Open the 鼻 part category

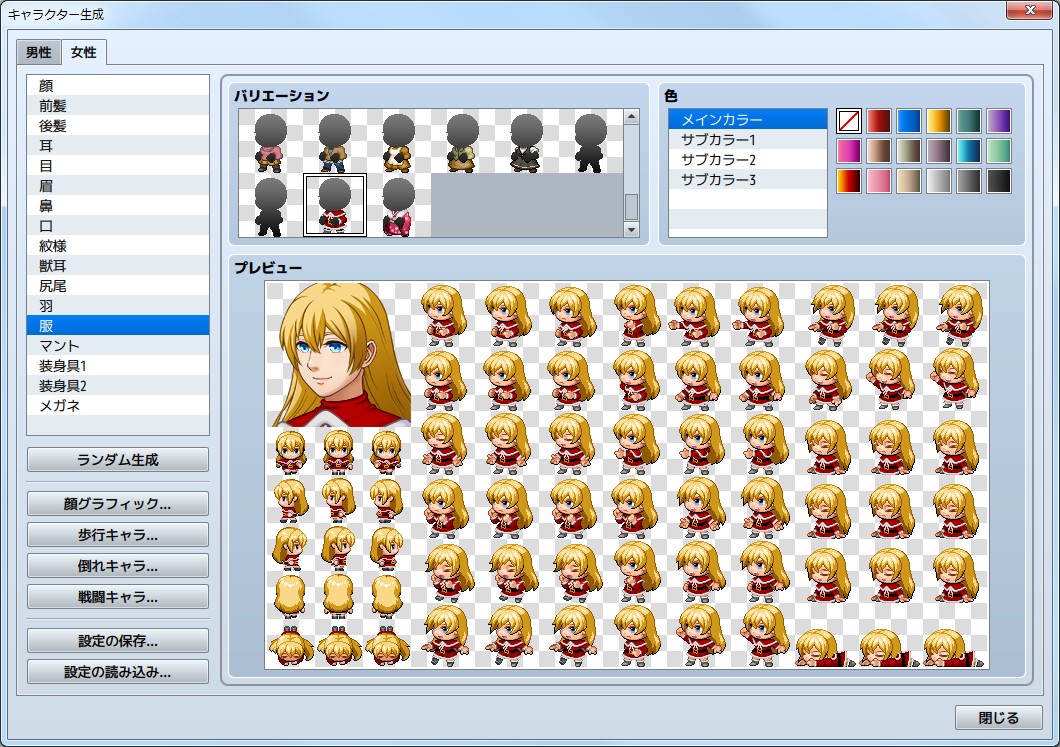(118, 206)
